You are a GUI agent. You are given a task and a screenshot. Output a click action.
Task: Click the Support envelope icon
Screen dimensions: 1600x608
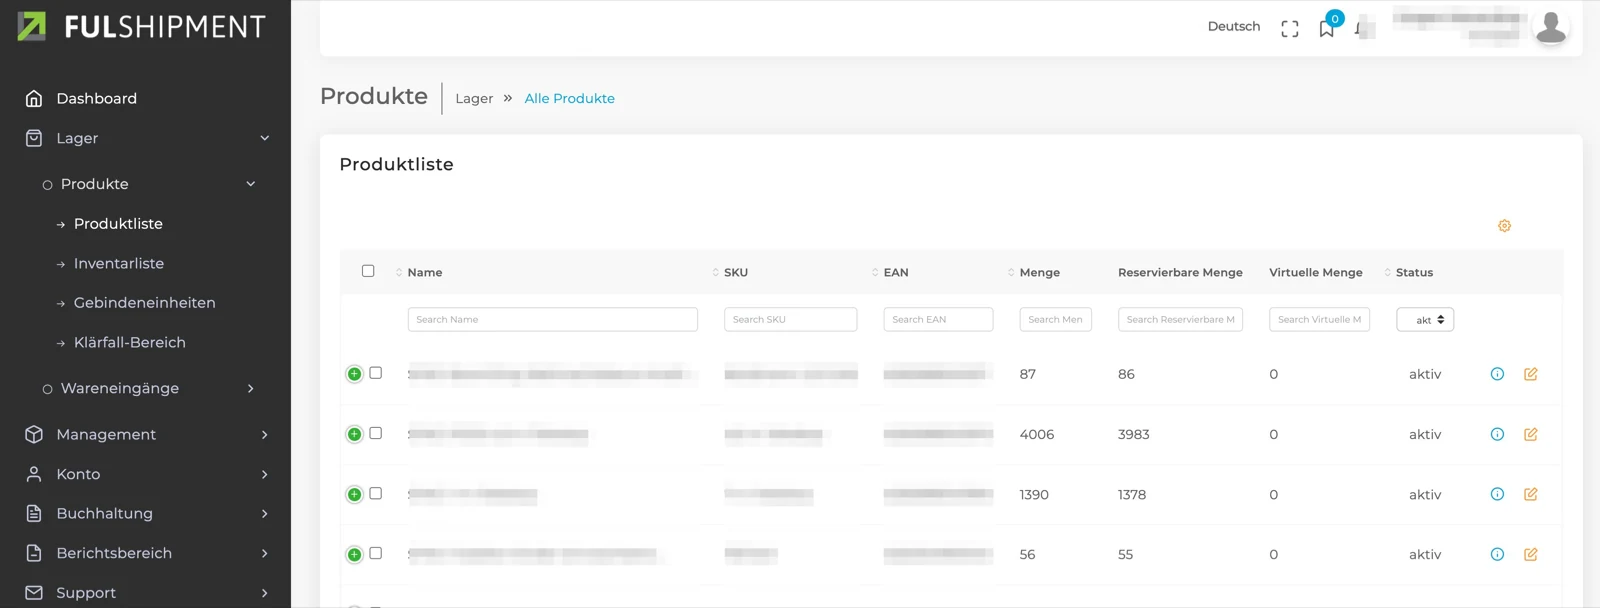34,593
